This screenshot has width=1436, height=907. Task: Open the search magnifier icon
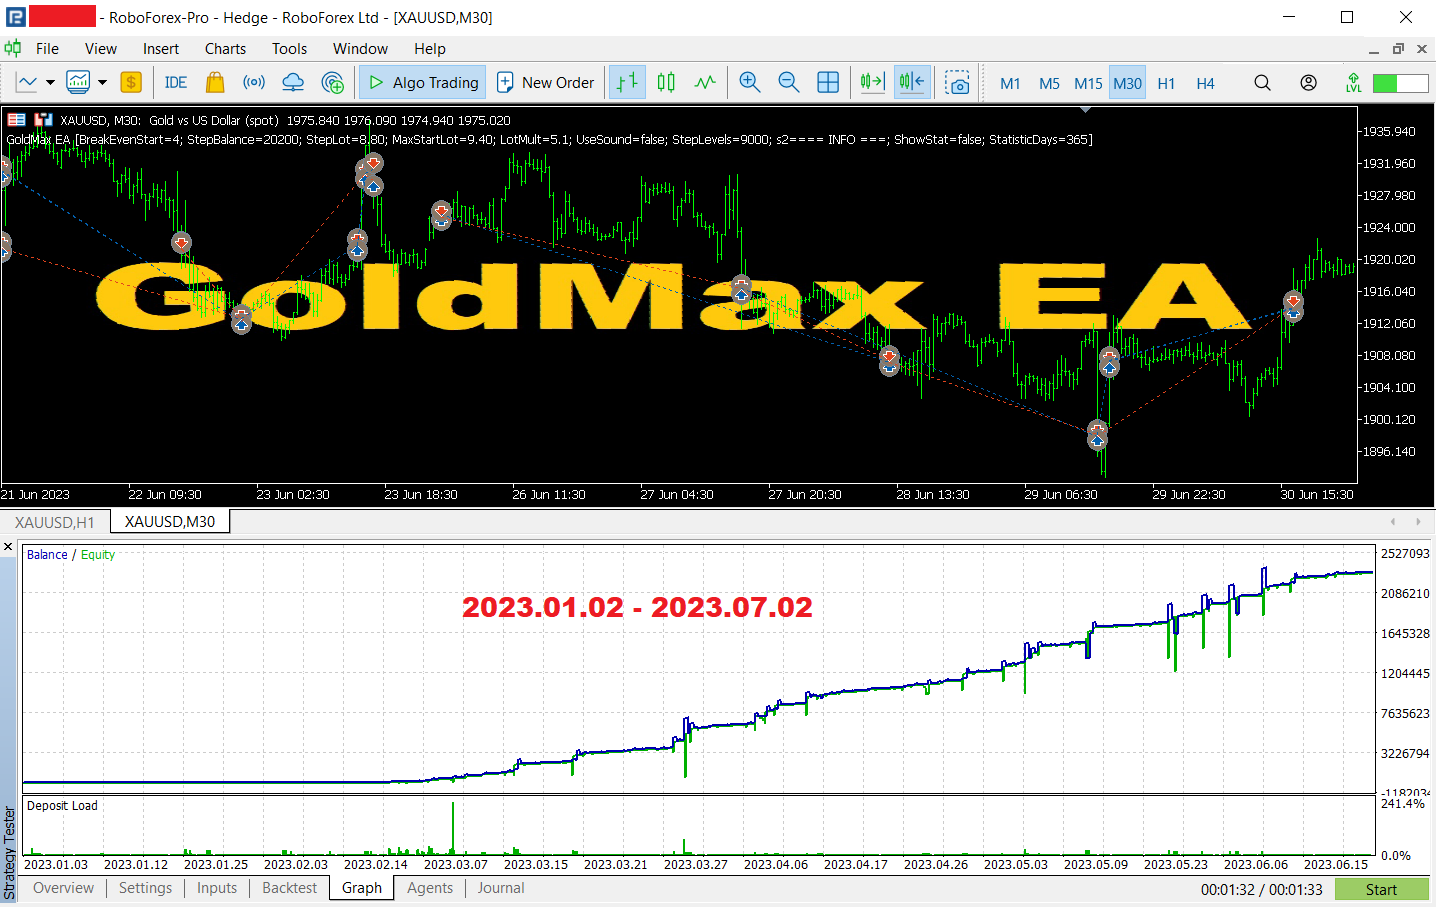coord(1263,83)
